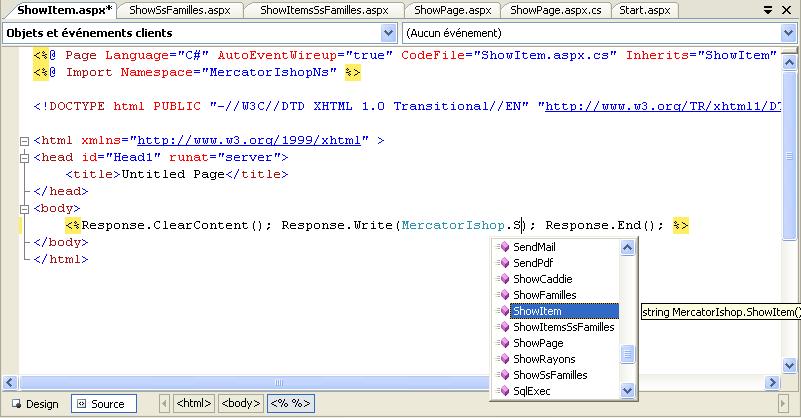Viewport: 801px width, 418px height.
Task: Click the method icon beside ShowItemsSsFamilles
Action: tap(503, 327)
